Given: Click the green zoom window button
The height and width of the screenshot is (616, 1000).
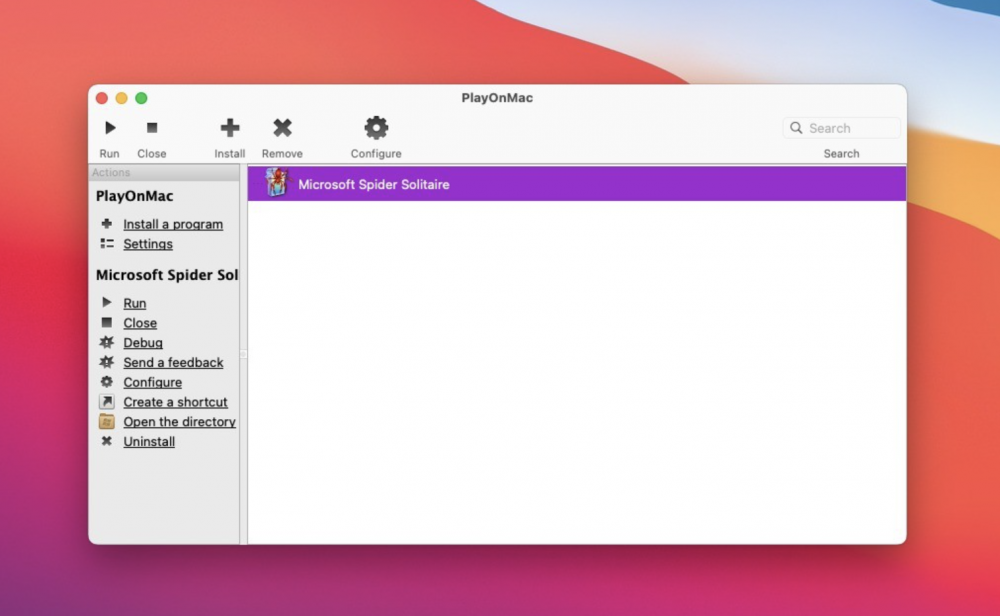Looking at the screenshot, I should pos(141,98).
